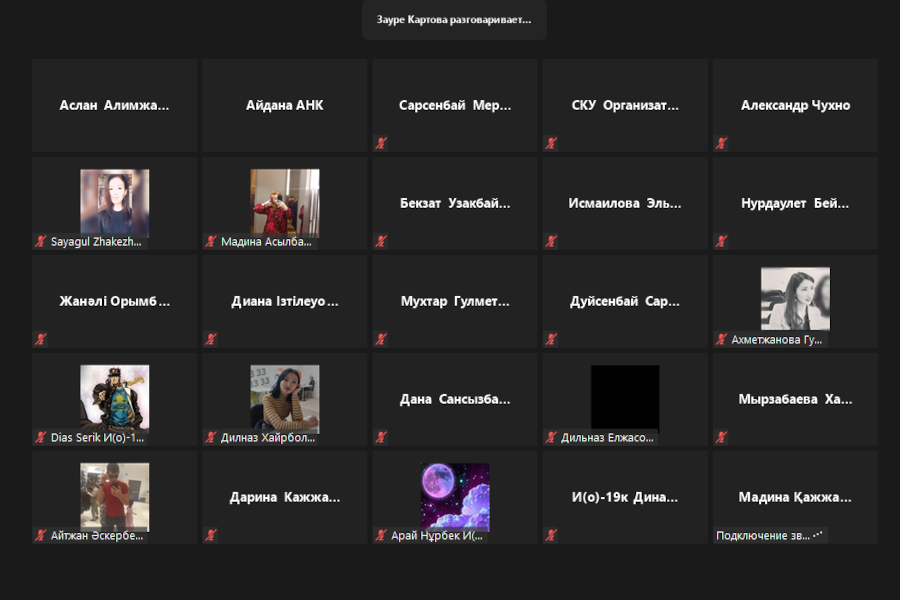Click muted mic icon on Диана Ізтілеуо... tile
The image size is (900, 600).
(211, 339)
